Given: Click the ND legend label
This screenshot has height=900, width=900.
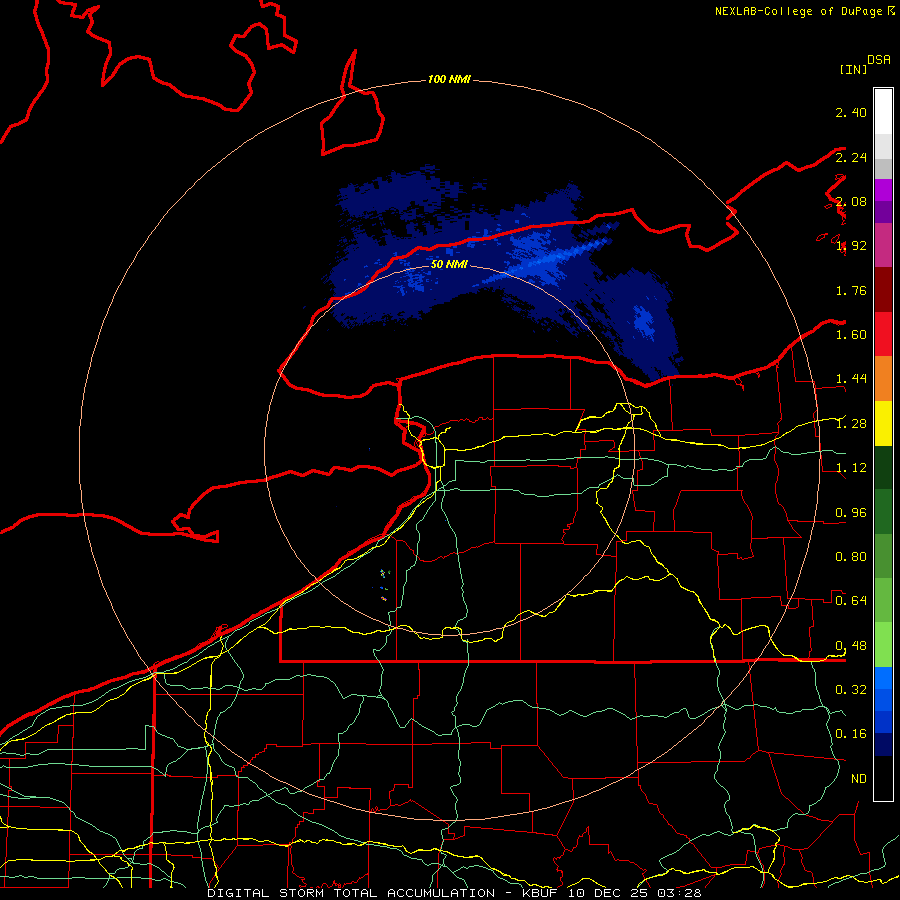Looking at the screenshot, I should tap(859, 779).
